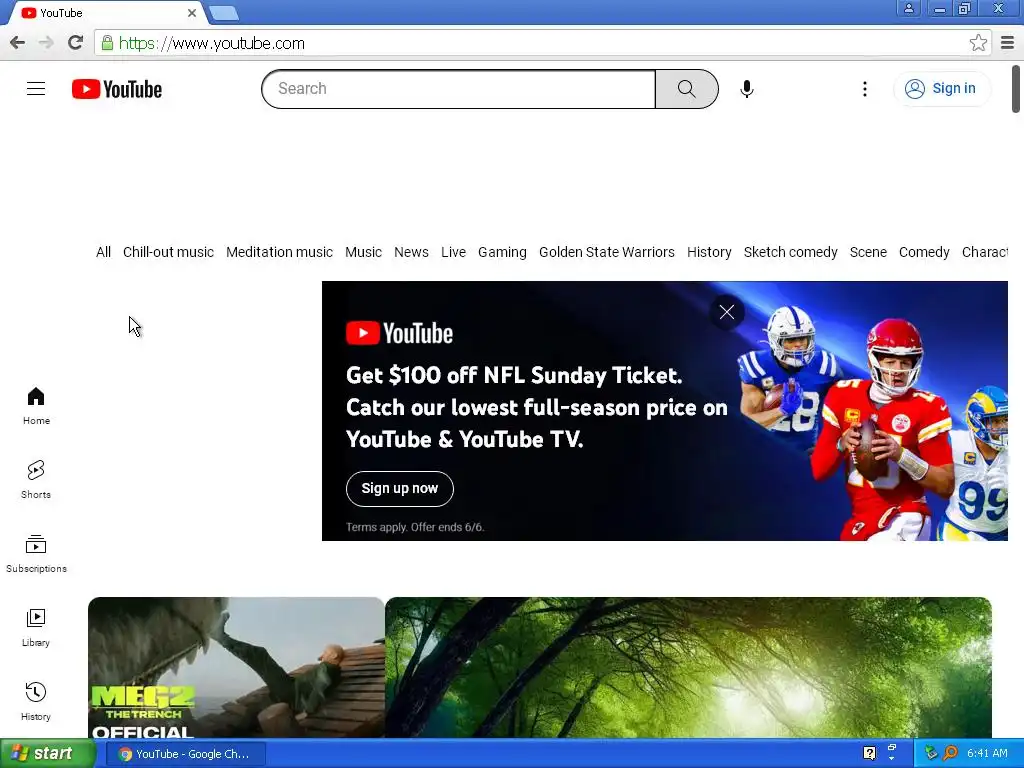This screenshot has height=768, width=1024.
Task: Click the Sign in button
Action: pyautogui.click(x=941, y=88)
